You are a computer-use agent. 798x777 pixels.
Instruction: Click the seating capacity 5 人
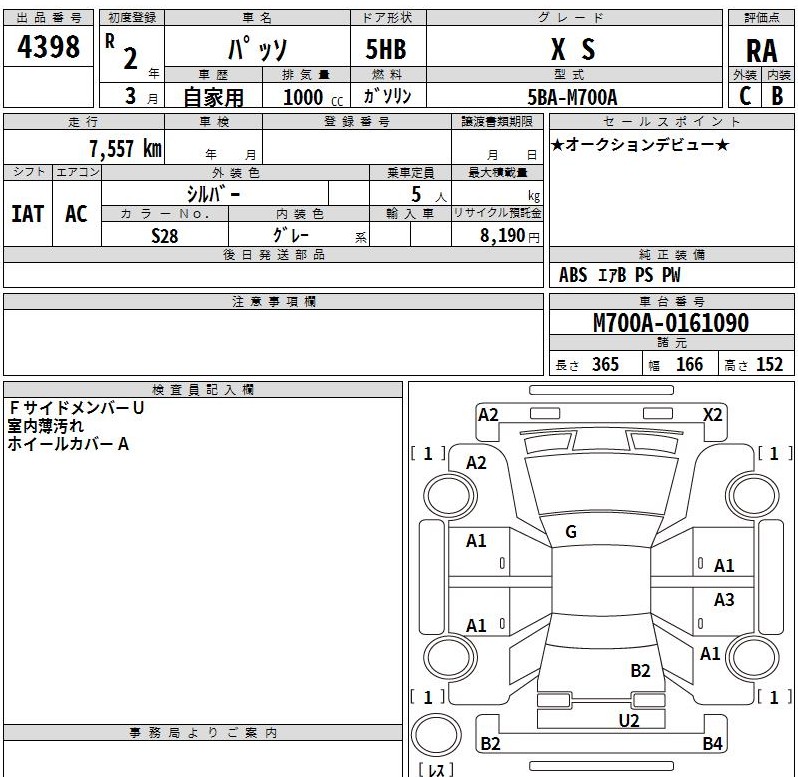tap(428, 194)
